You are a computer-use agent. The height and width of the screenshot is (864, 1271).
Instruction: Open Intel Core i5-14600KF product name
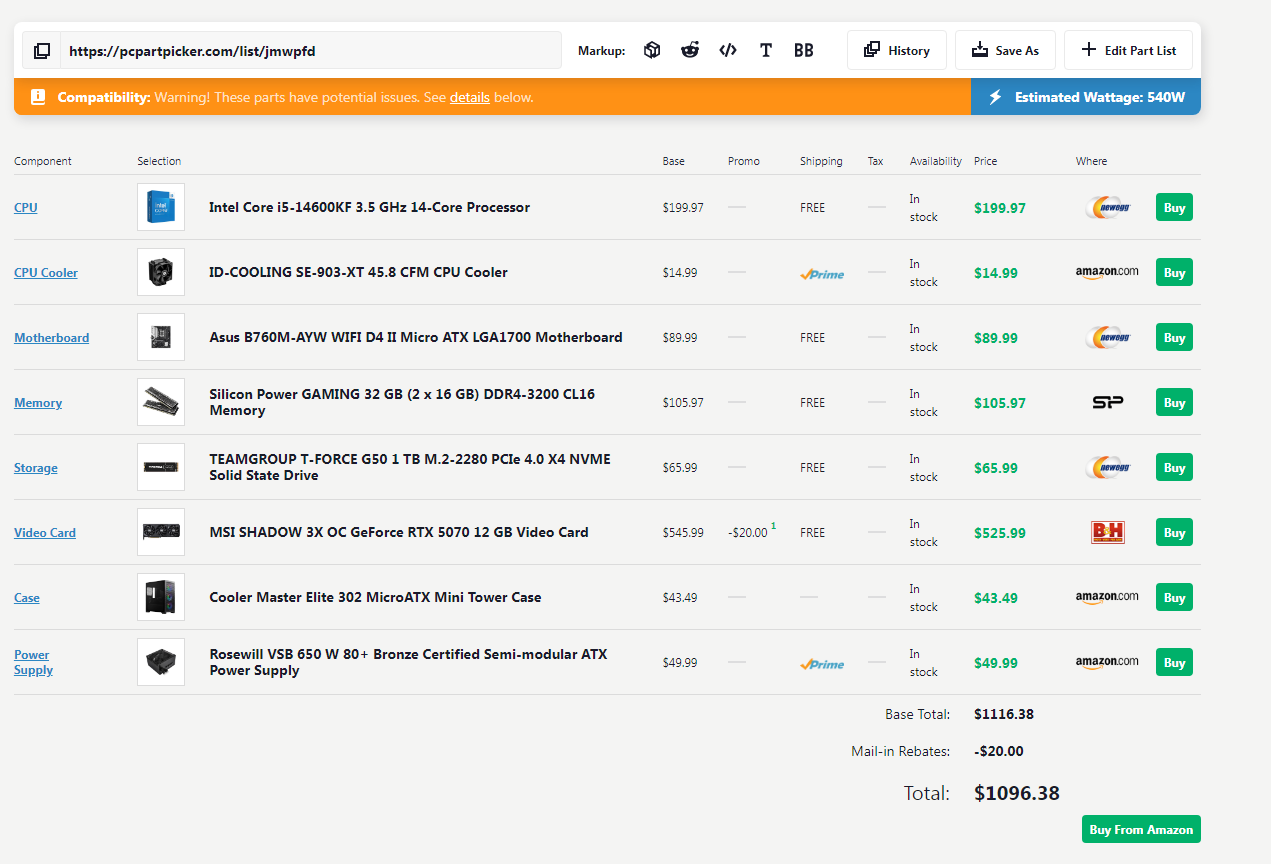[369, 207]
